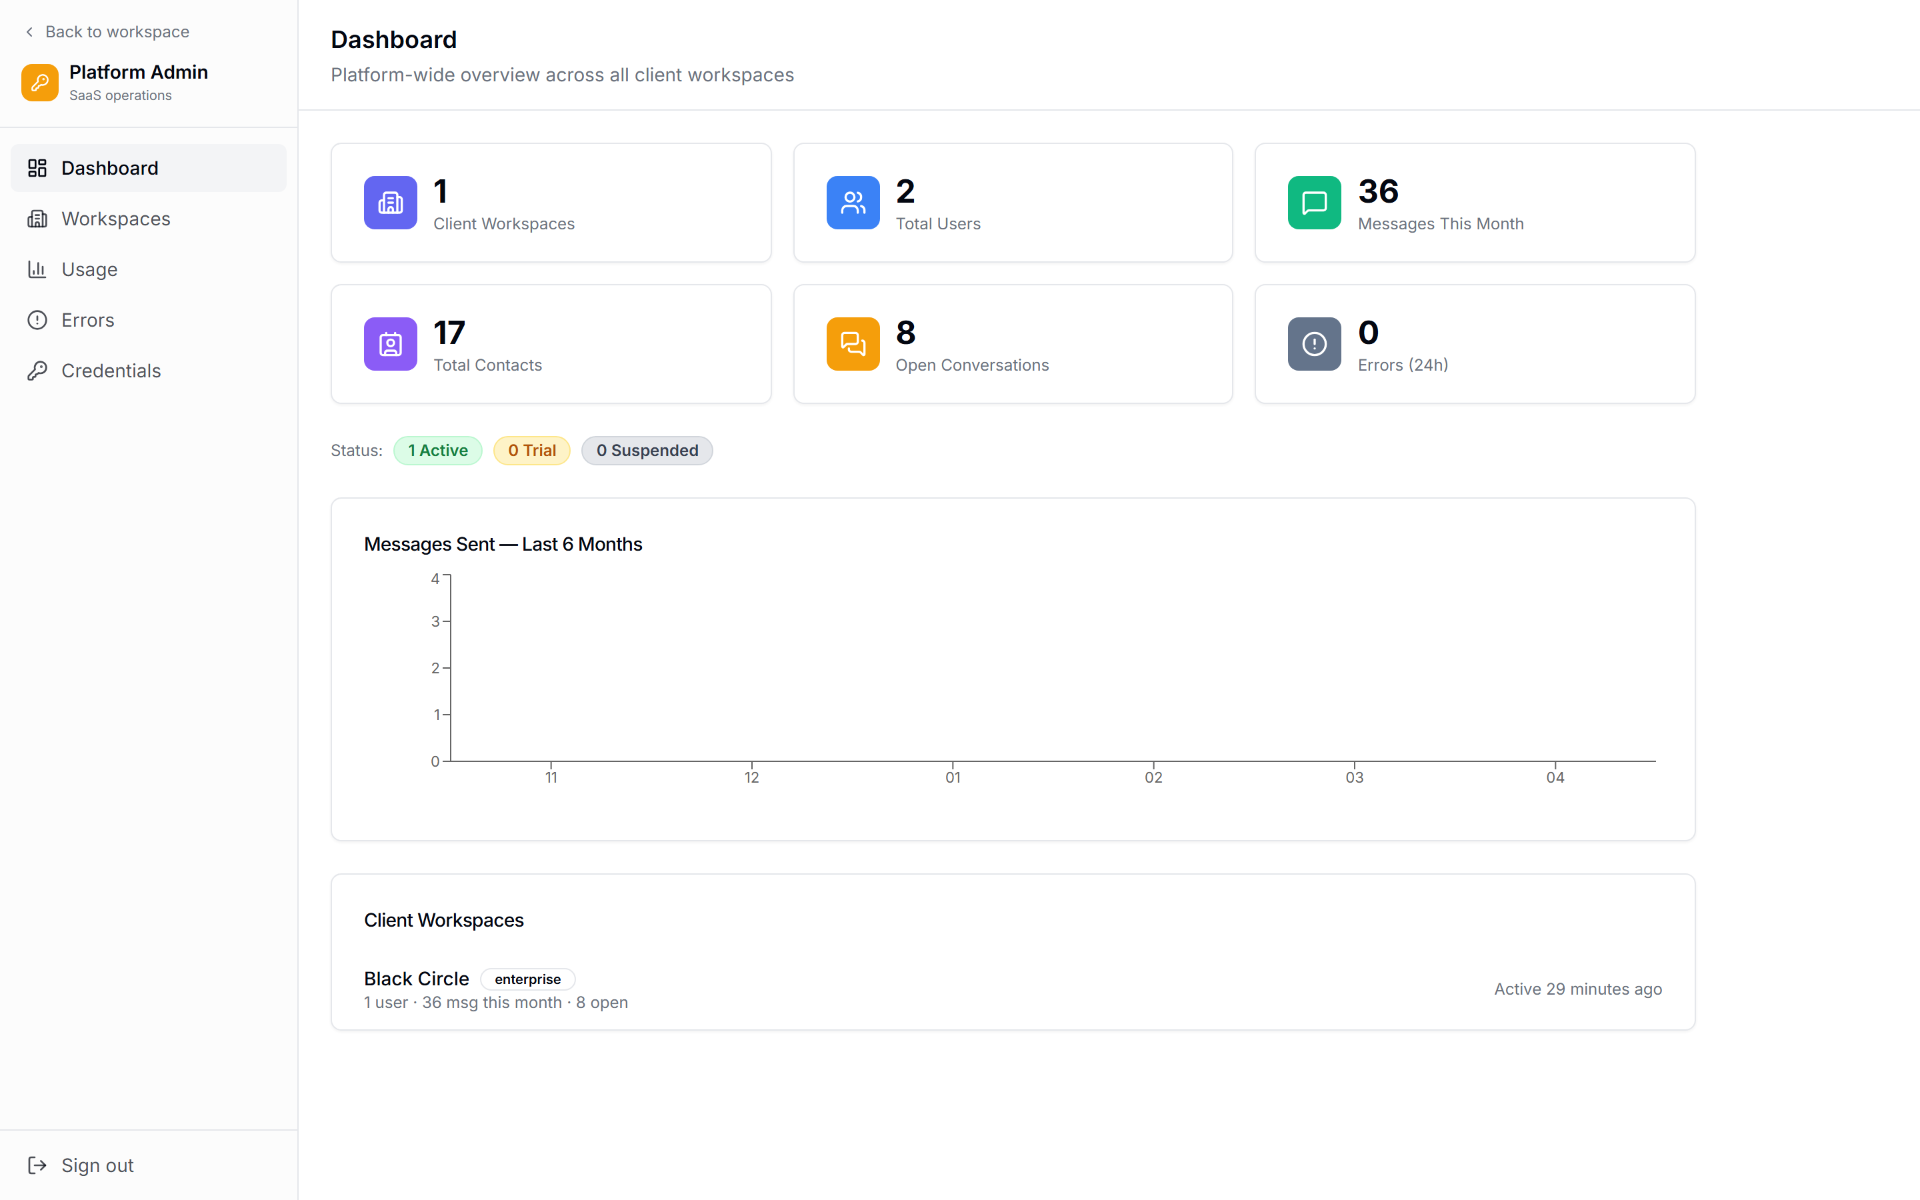
Task: Click the Client Workspaces stat card
Action: click(551, 203)
